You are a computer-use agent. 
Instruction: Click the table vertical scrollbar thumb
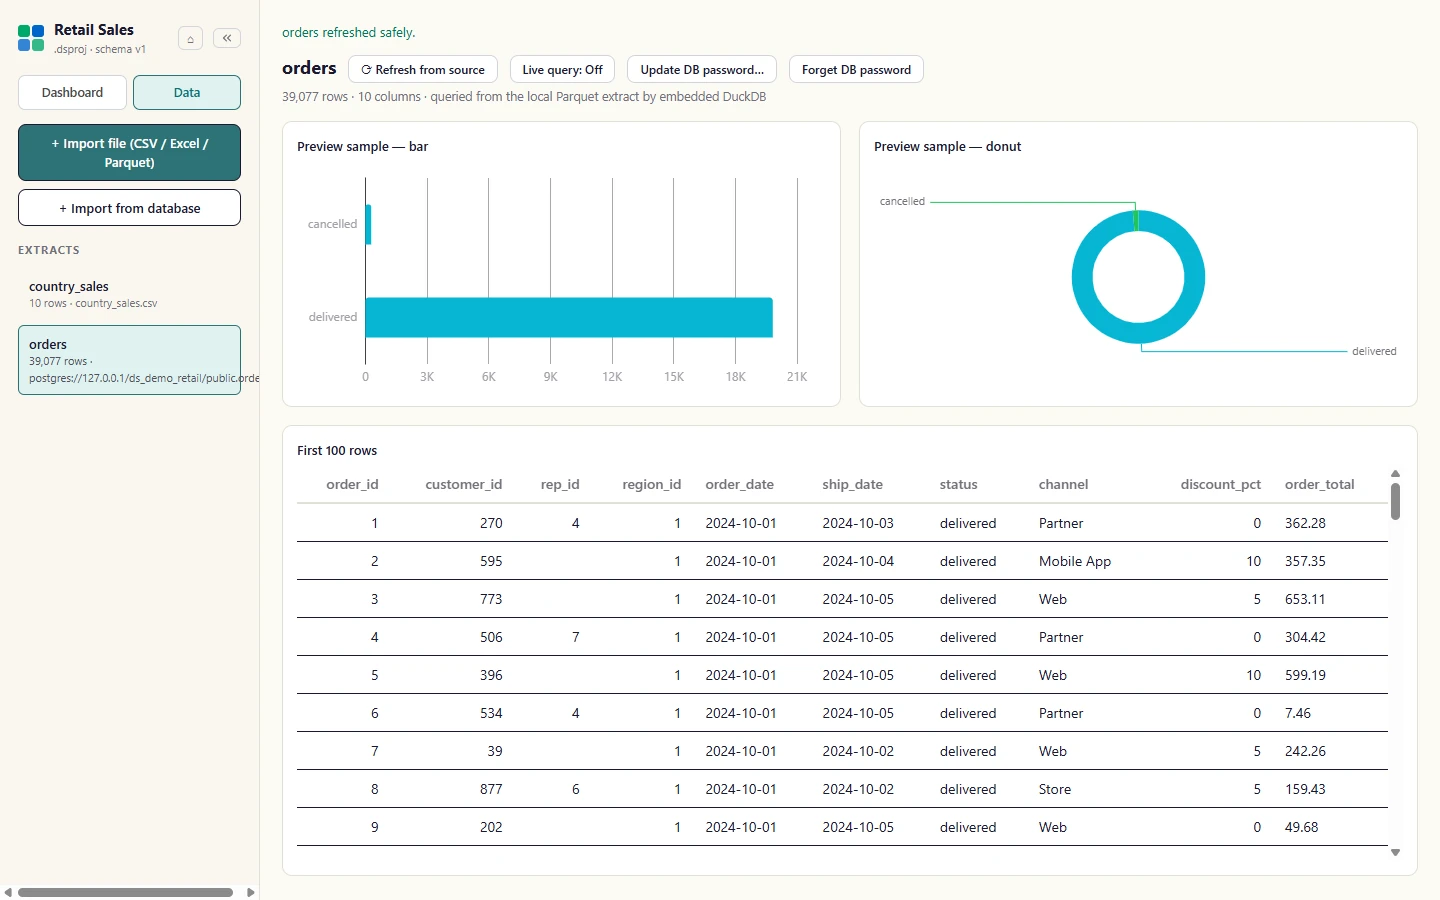(1395, 501)
